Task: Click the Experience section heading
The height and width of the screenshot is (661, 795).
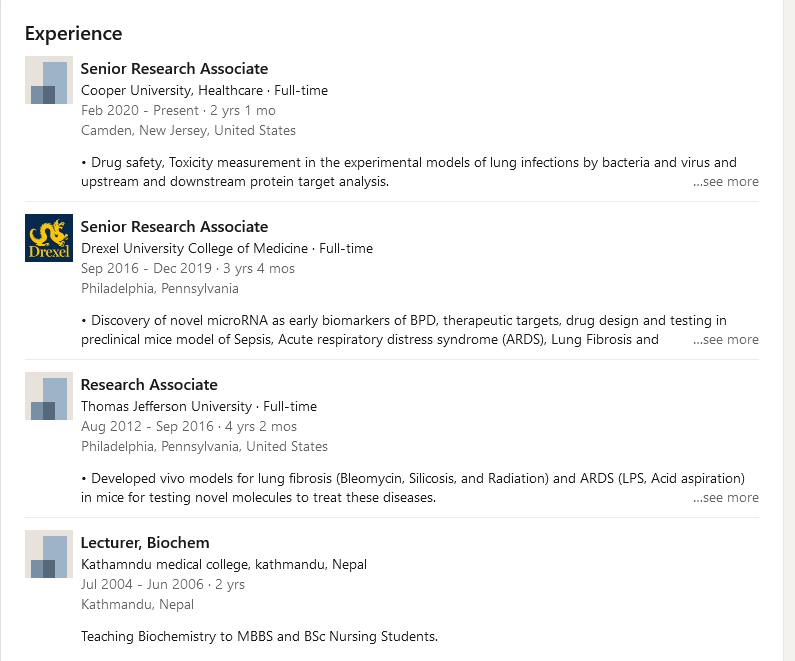Action: (73, 33)
